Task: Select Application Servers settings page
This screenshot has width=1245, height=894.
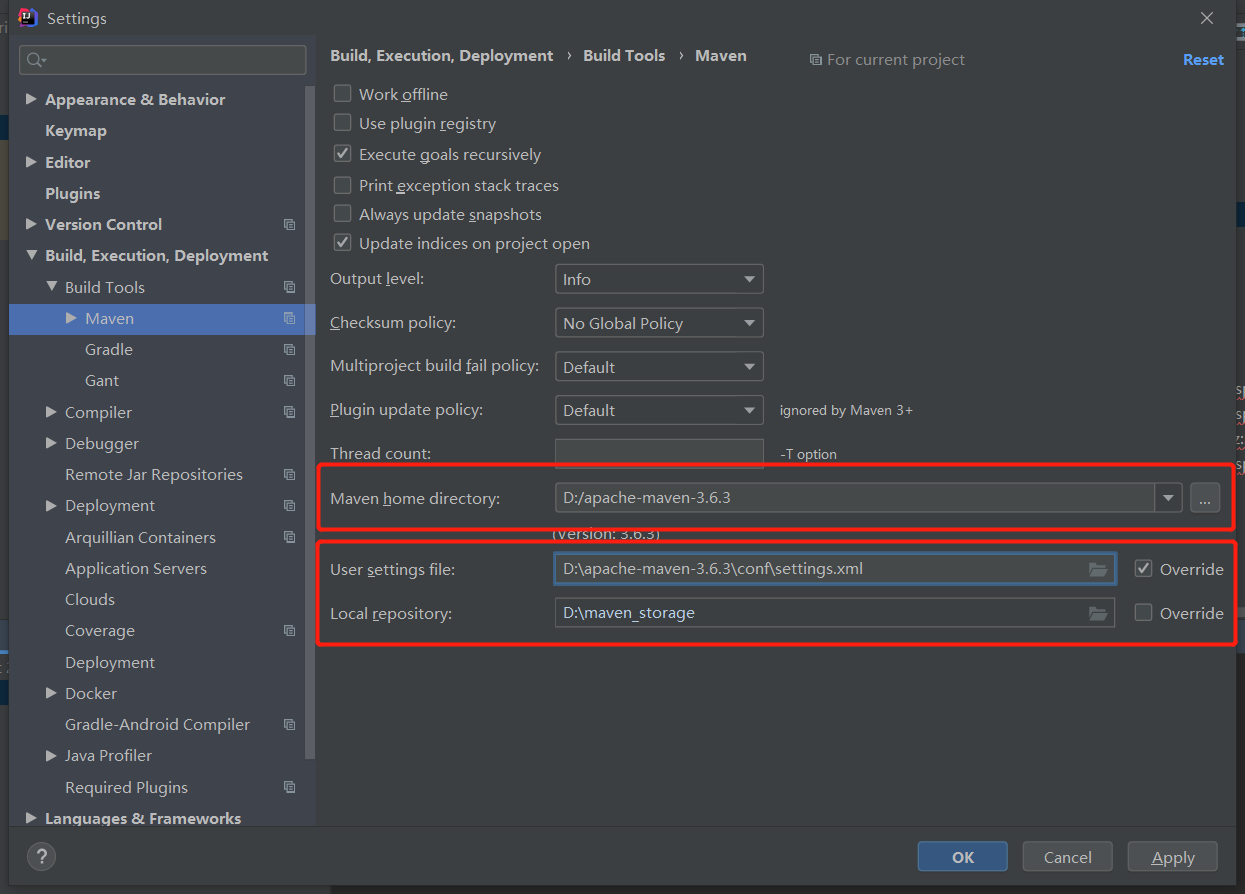Action: [136, 568]
